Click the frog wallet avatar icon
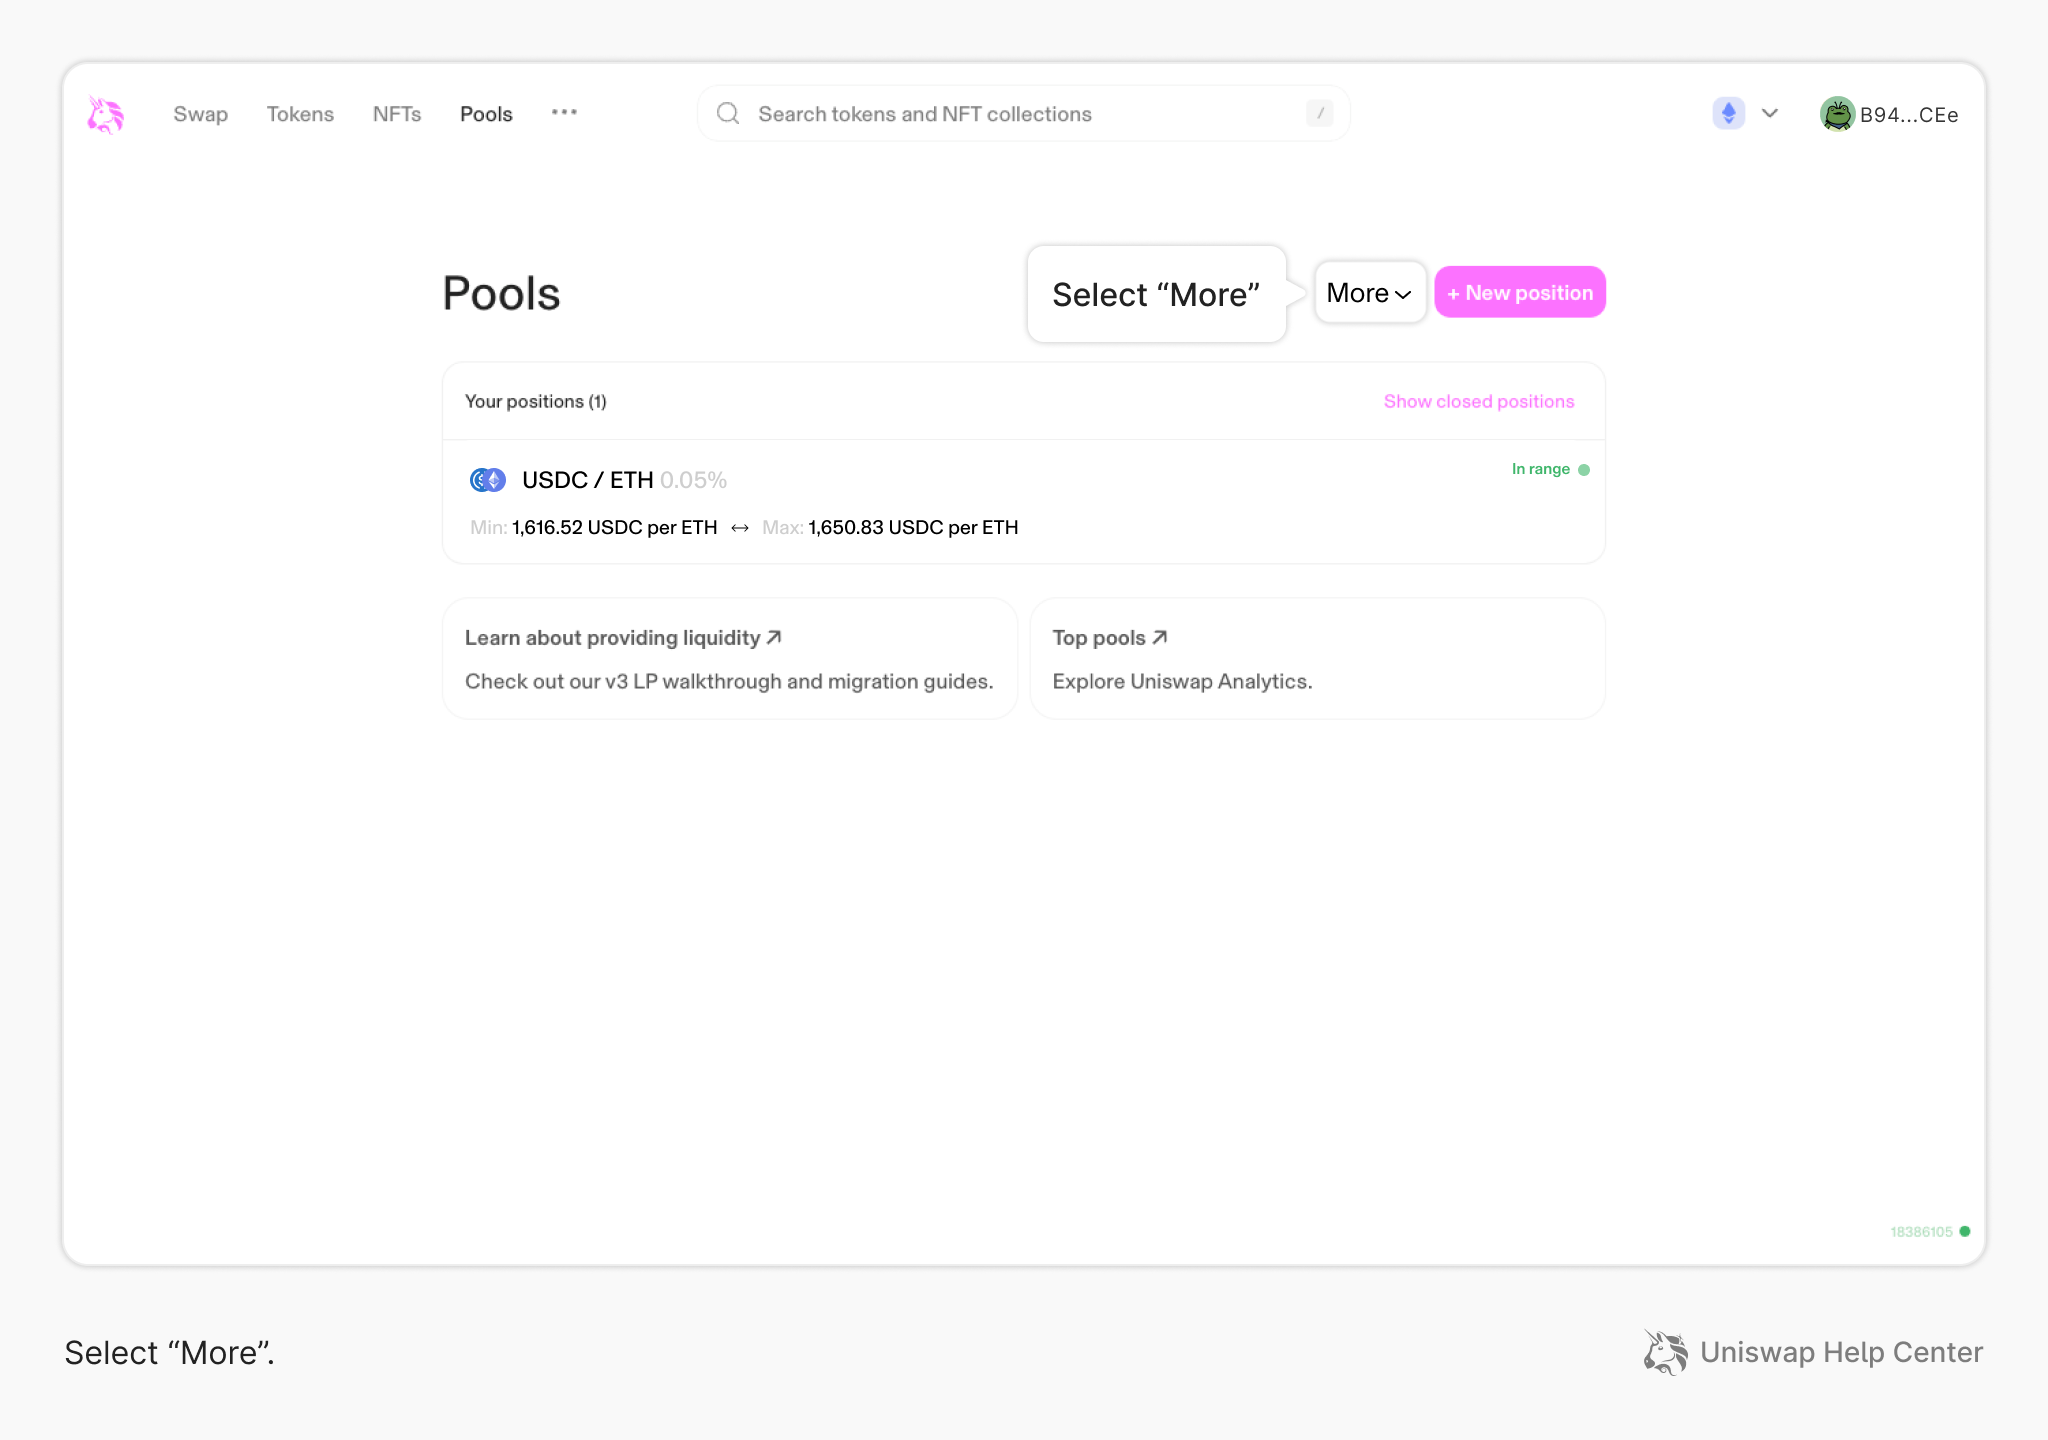2048x1440 pixels. pos(1837,114)
